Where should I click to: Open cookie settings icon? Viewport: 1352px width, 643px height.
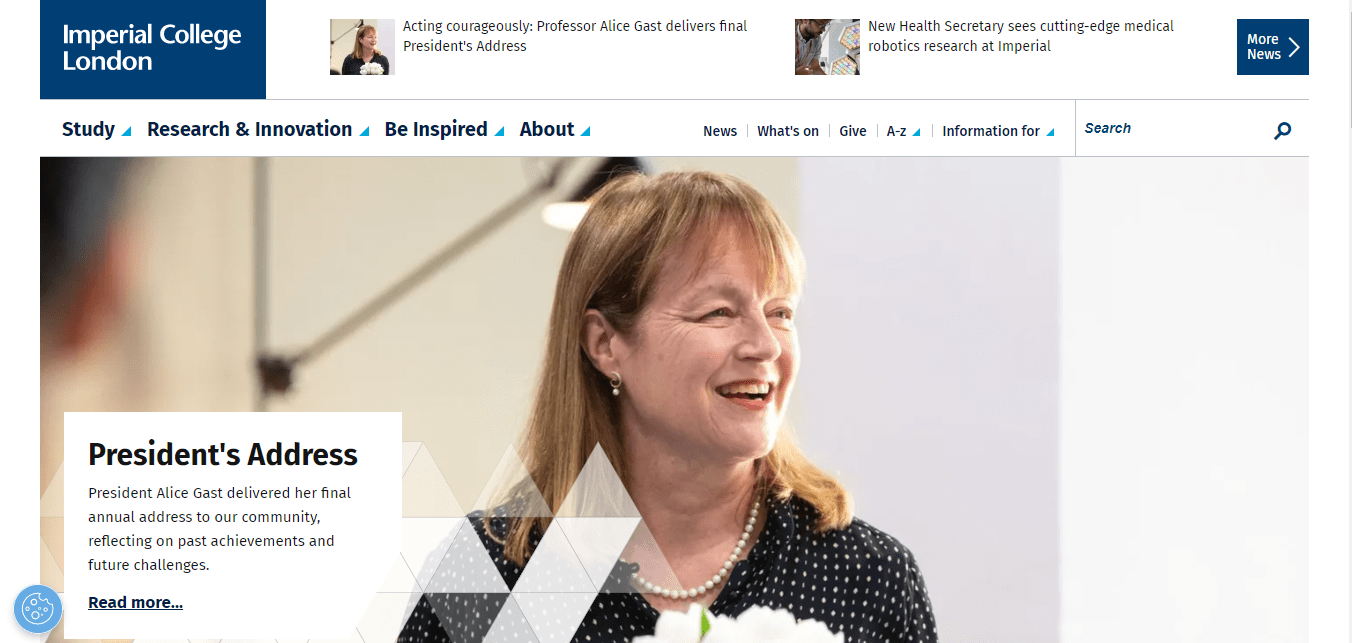[x=38, y=609]
